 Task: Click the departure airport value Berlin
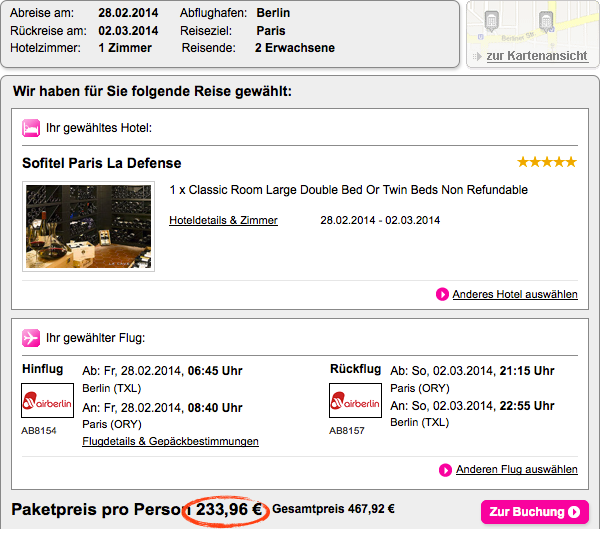pyautogui.click(x=273, y=13)
